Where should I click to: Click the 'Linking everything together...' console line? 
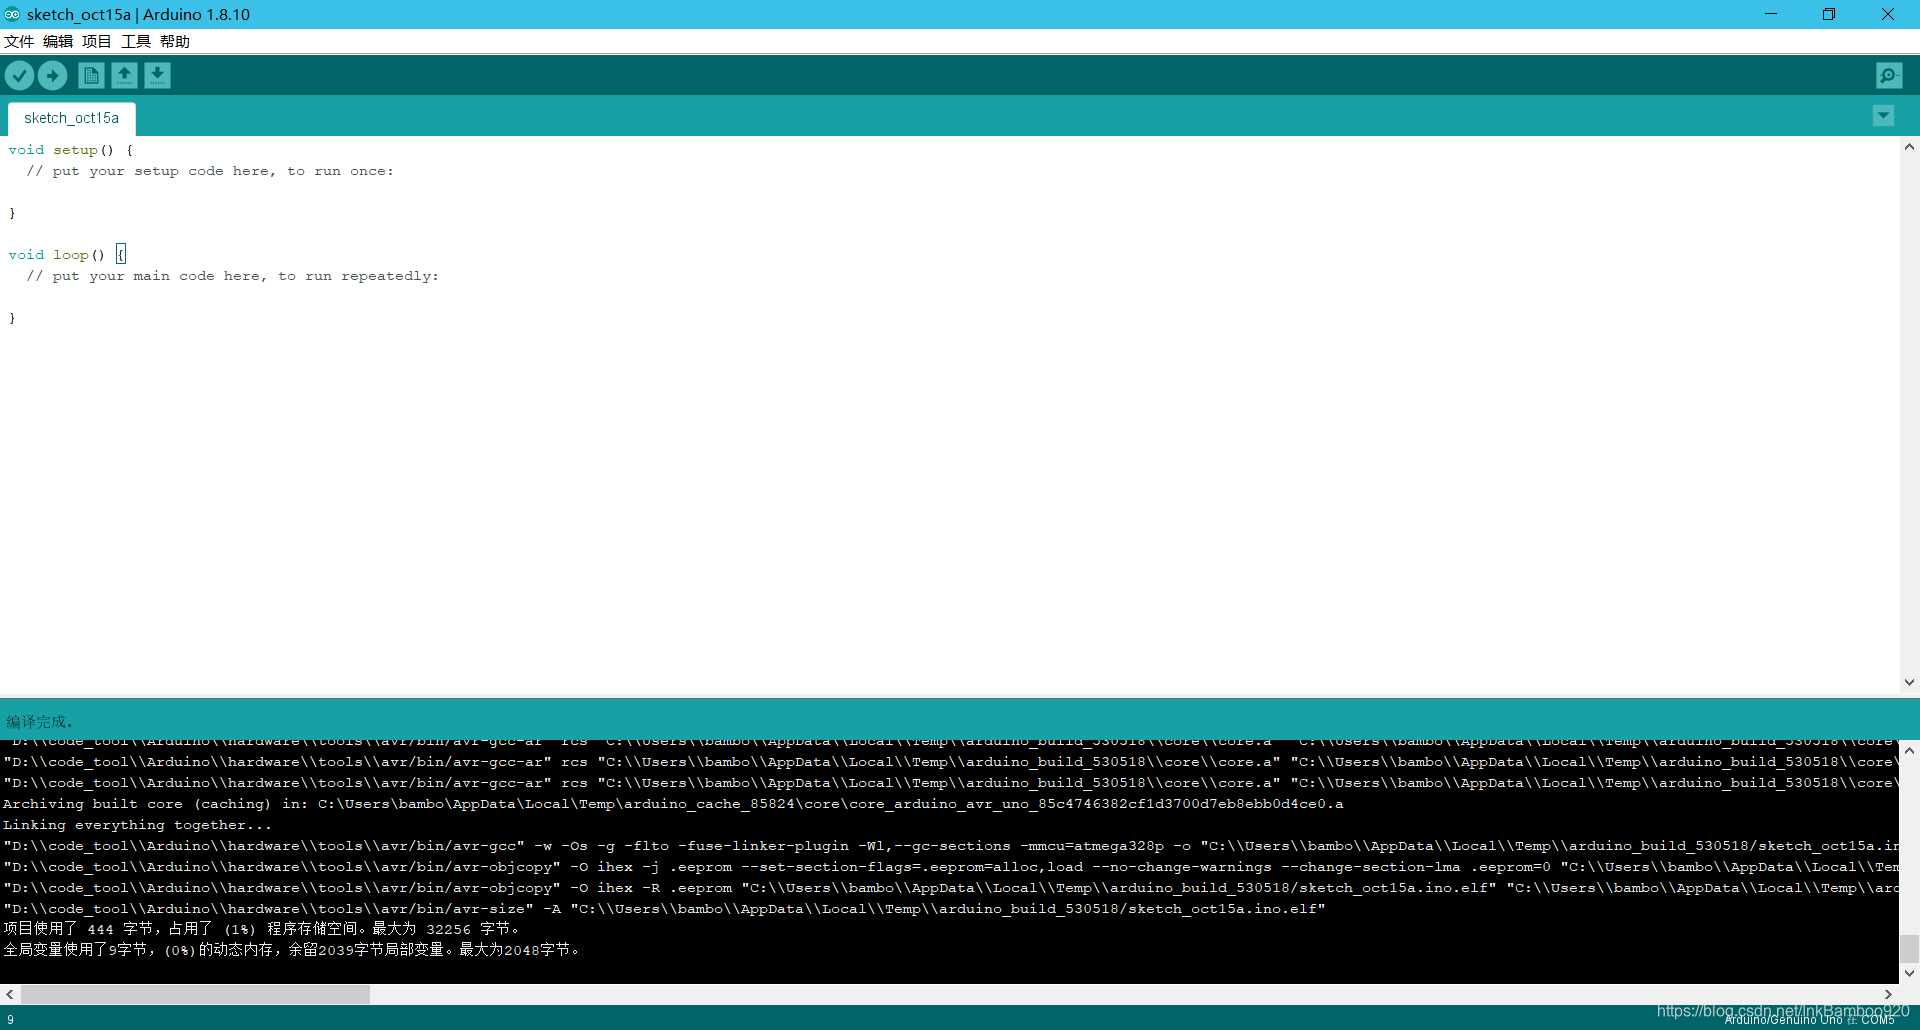click(137, 825)
